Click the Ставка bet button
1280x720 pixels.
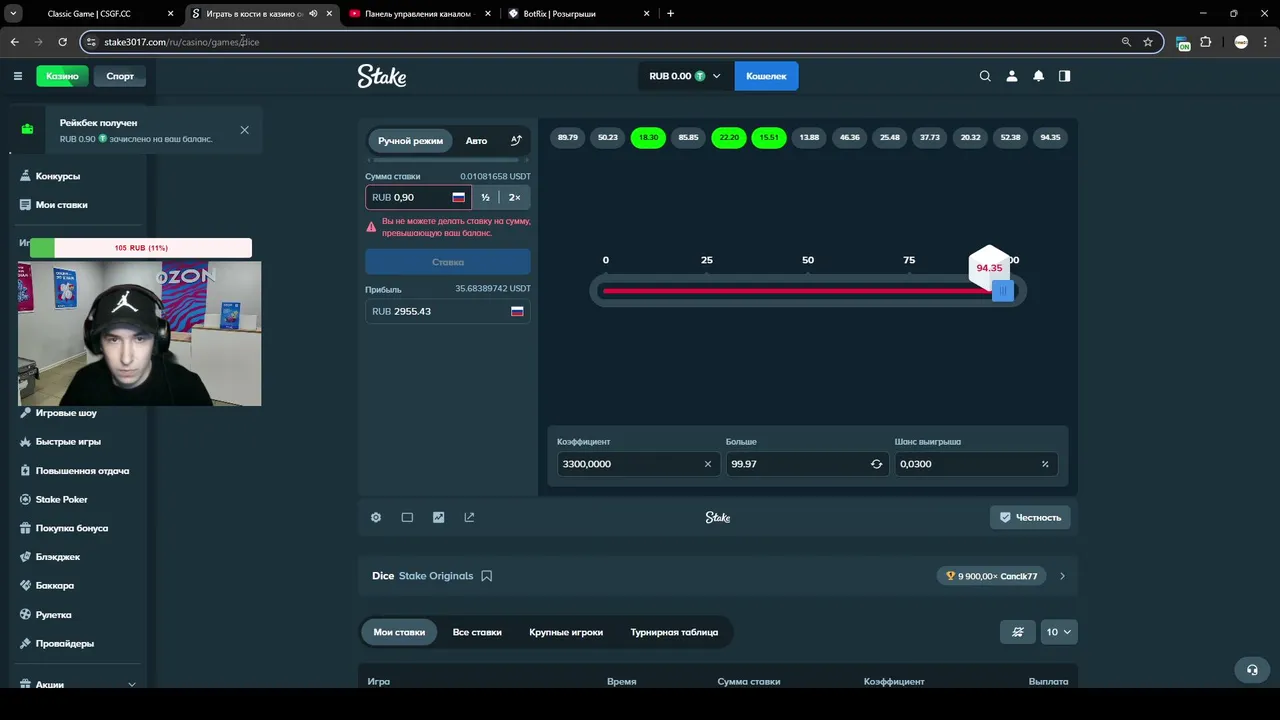448,262
